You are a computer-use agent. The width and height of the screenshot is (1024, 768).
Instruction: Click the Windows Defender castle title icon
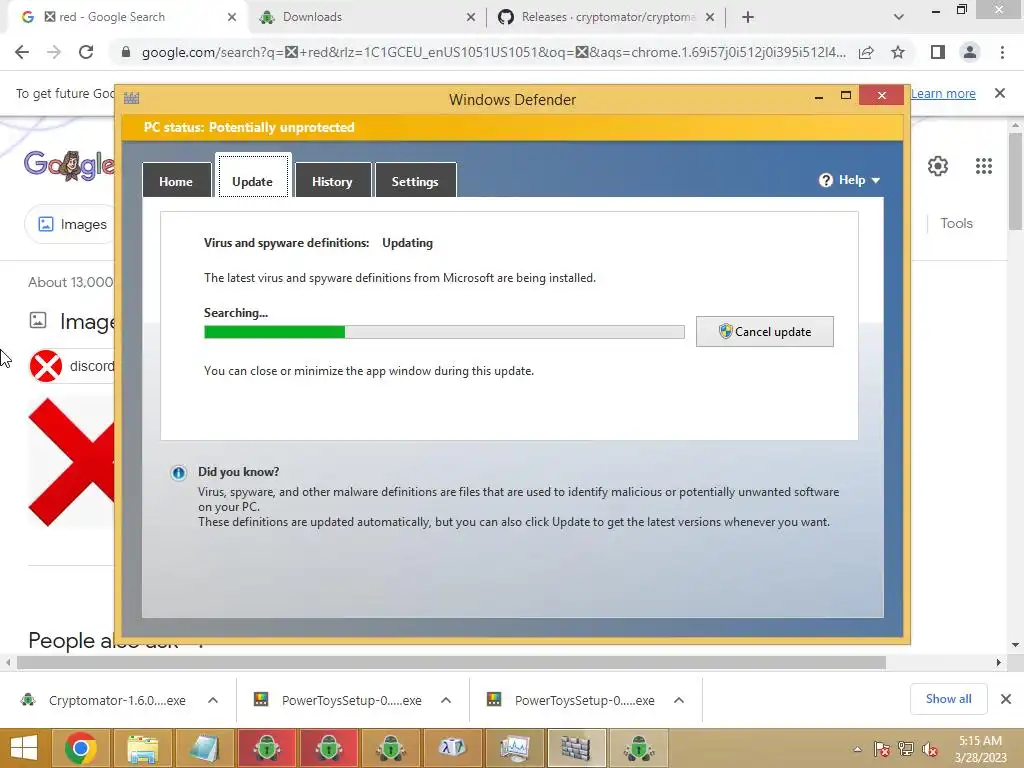(132, 99)
